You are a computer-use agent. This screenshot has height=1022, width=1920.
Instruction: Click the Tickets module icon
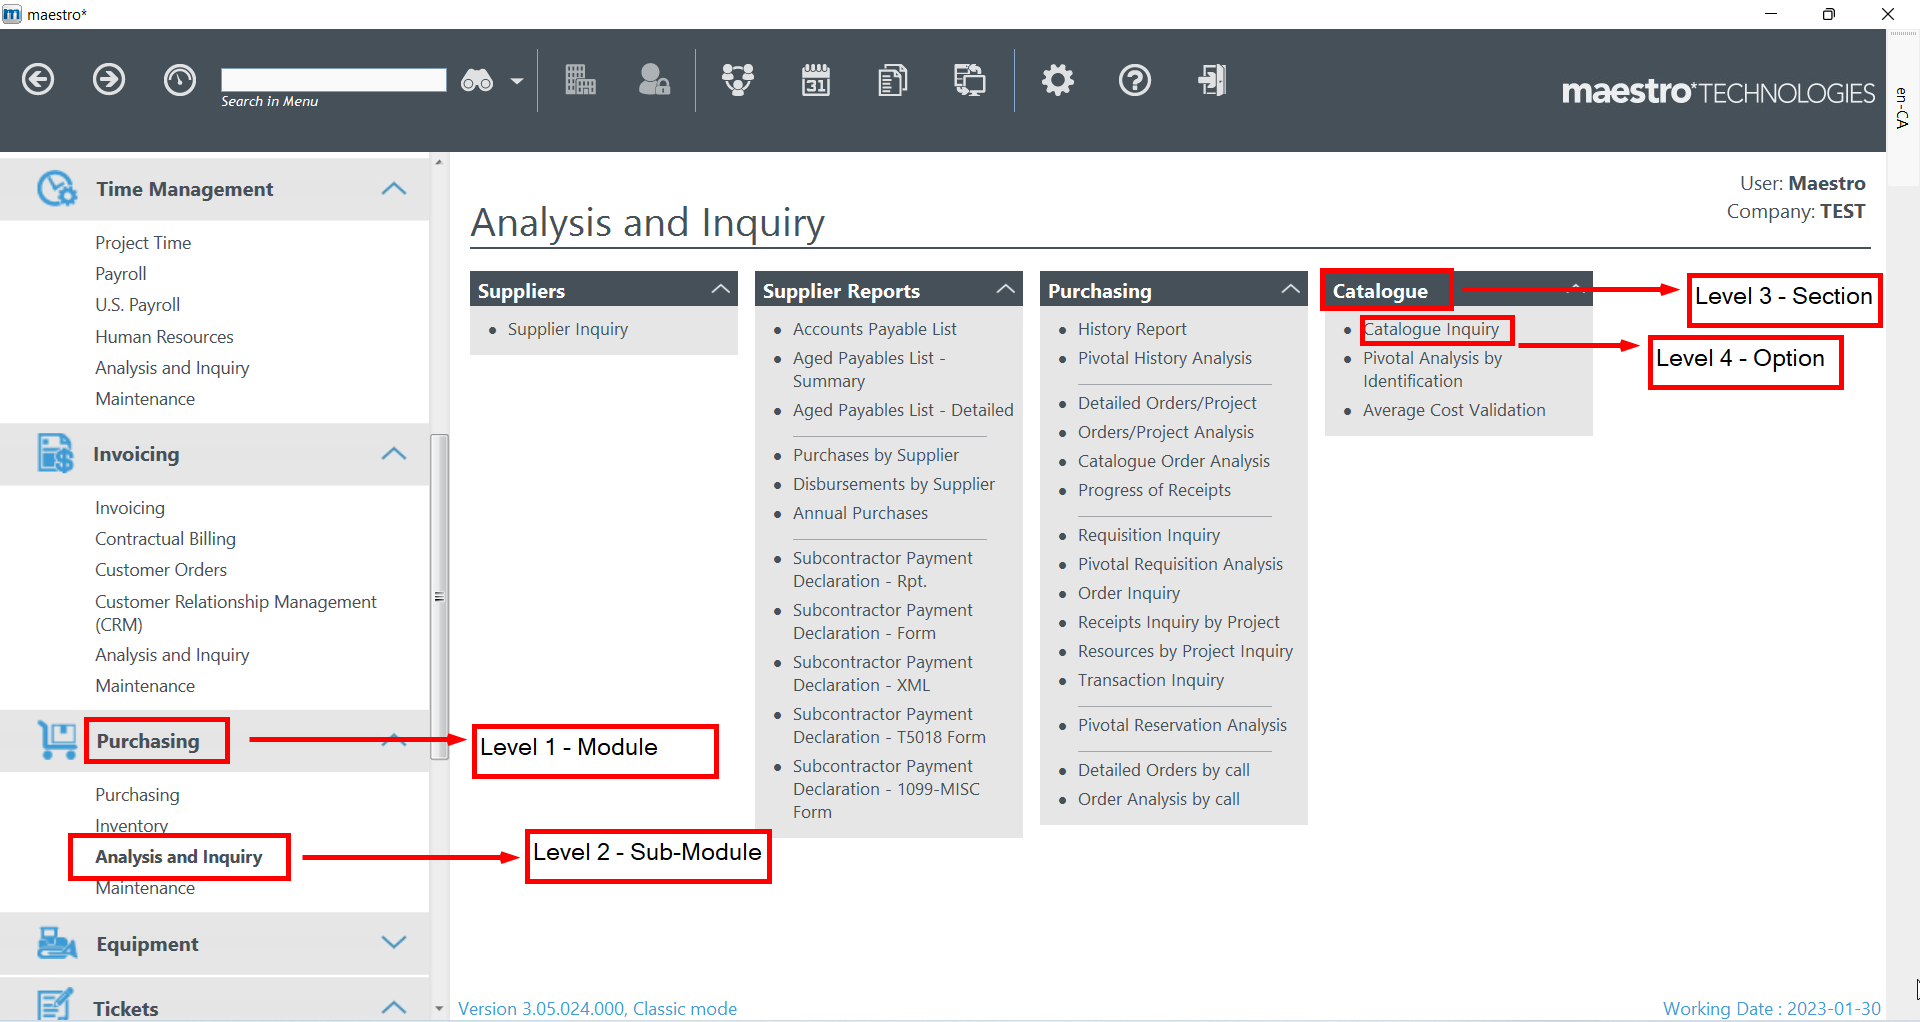55,1005
